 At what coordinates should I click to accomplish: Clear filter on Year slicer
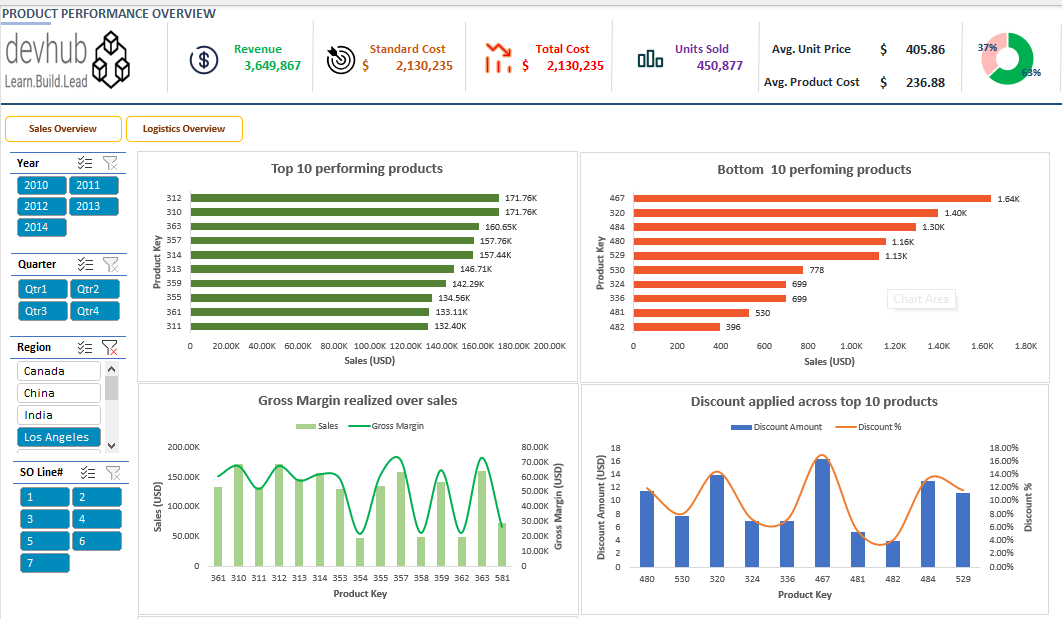(110, 163)
